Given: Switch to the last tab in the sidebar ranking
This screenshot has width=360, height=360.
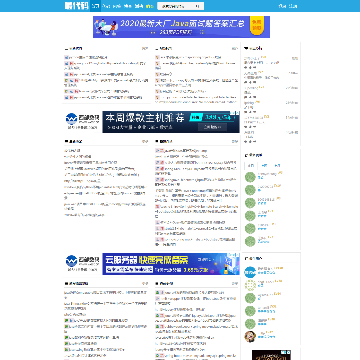Looking at the screenshot, I should (x=277, y=165).
